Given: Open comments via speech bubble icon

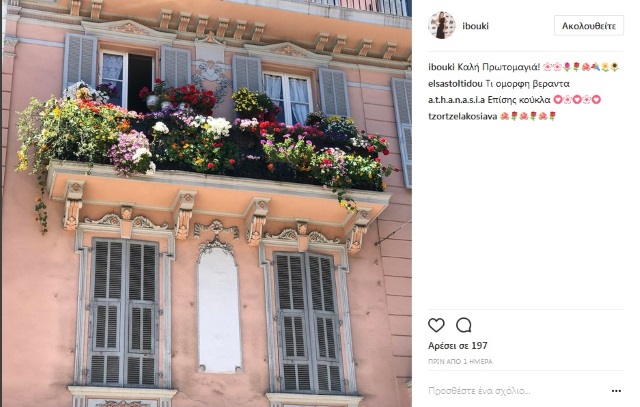Looking at the screenshot, I should point(464,325).
